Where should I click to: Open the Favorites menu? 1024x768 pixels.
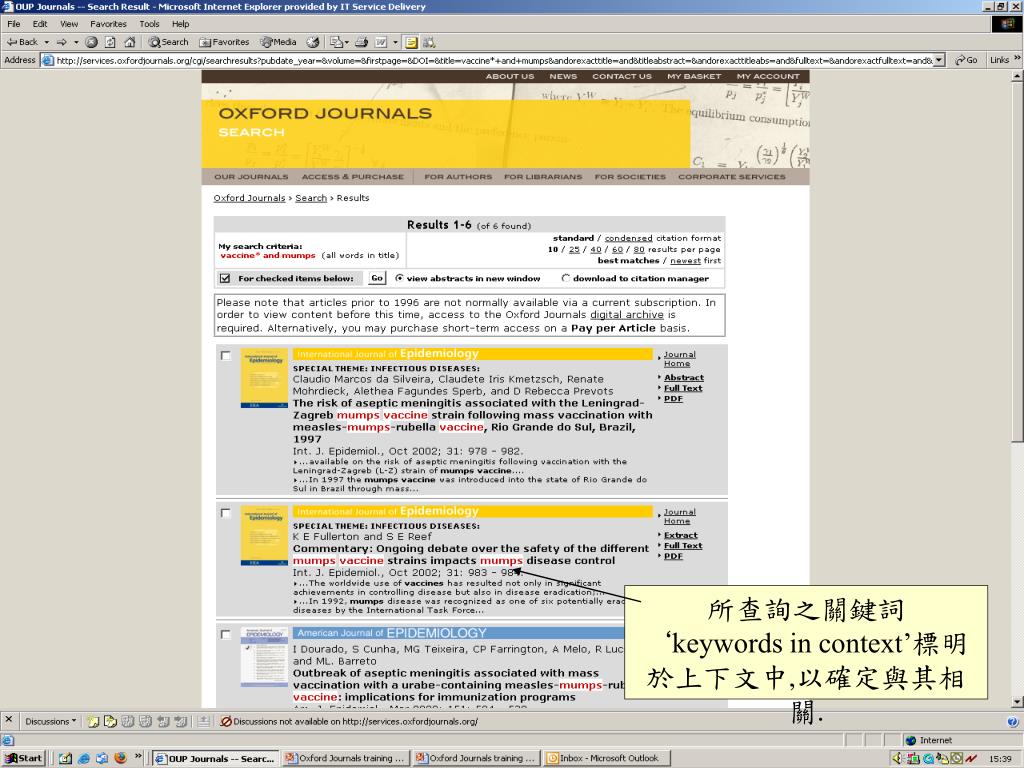click(108, 24)
